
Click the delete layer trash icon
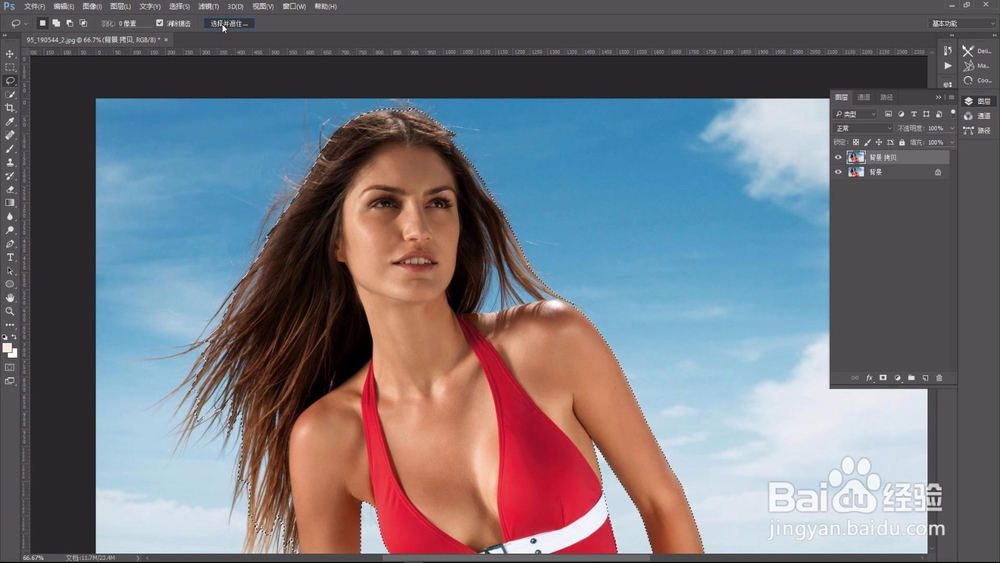click(x=939, y=378)
